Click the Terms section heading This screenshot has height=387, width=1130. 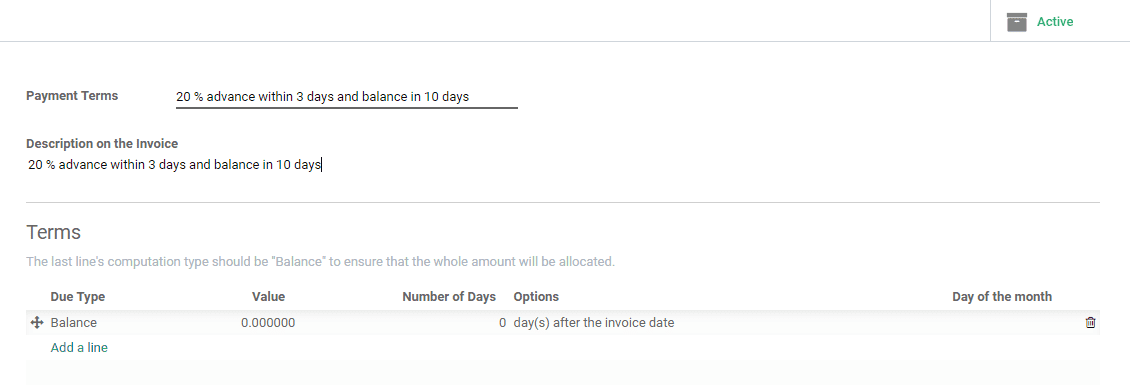53,232
